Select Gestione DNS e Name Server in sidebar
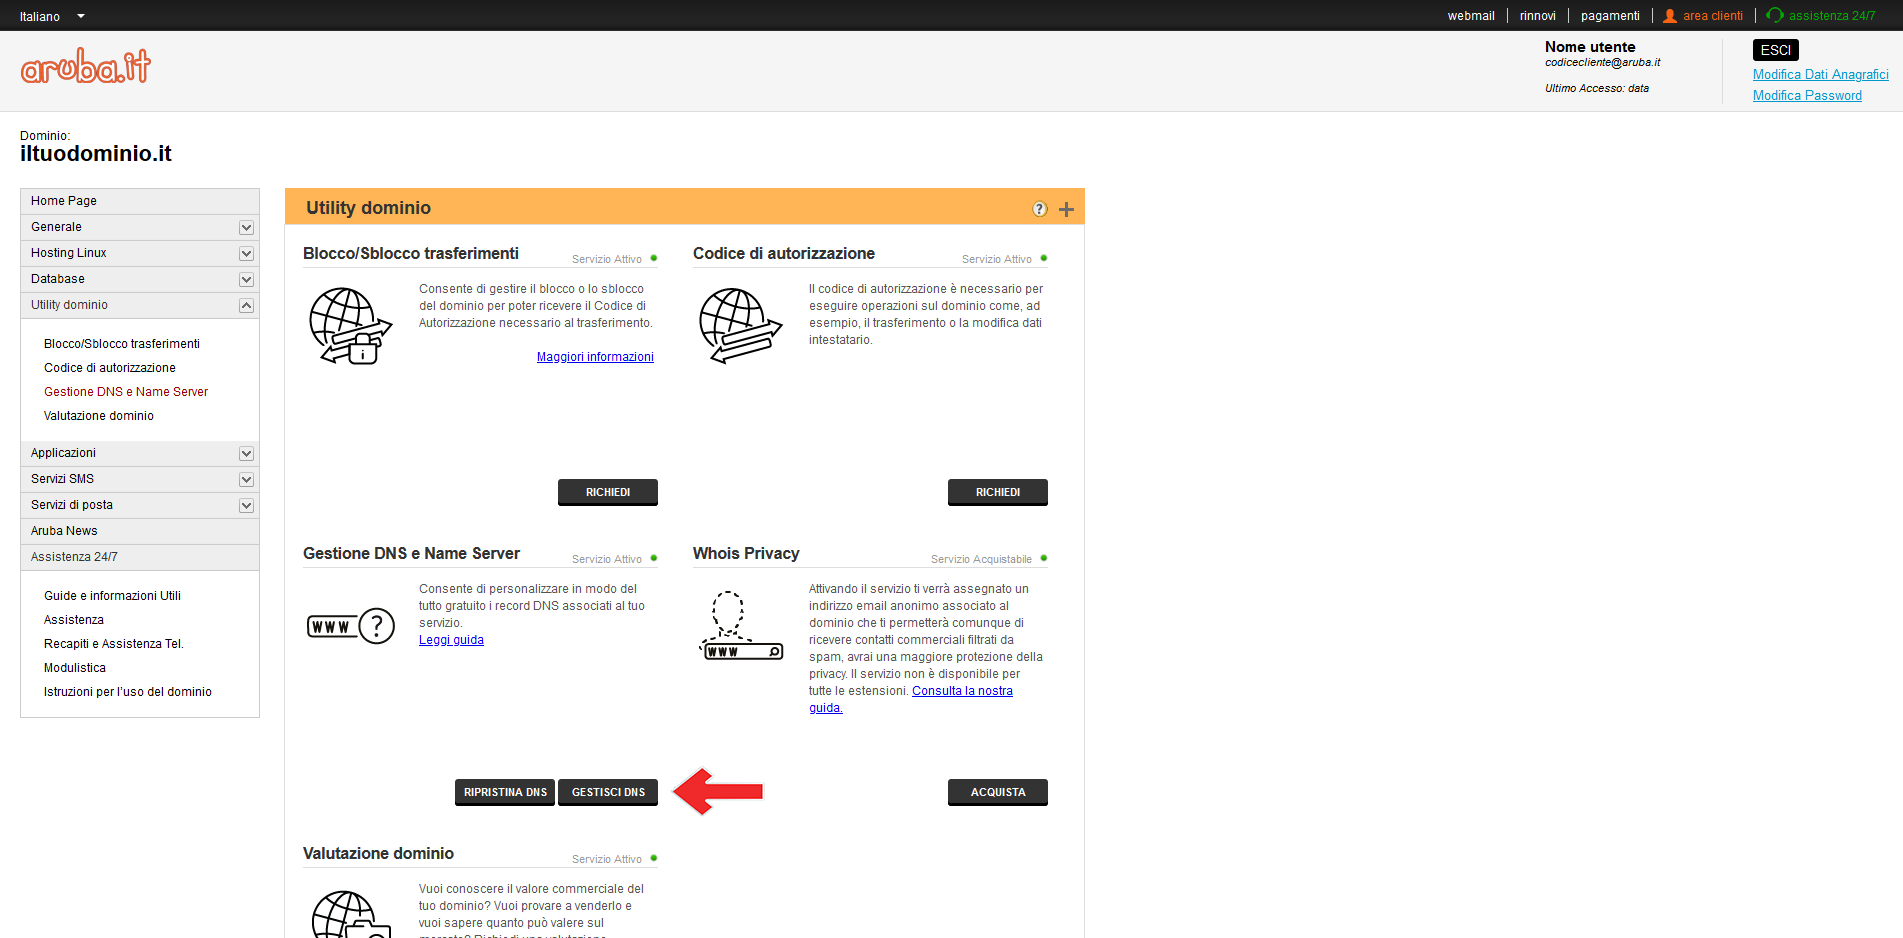1903x938 pixels. point(126,392)
